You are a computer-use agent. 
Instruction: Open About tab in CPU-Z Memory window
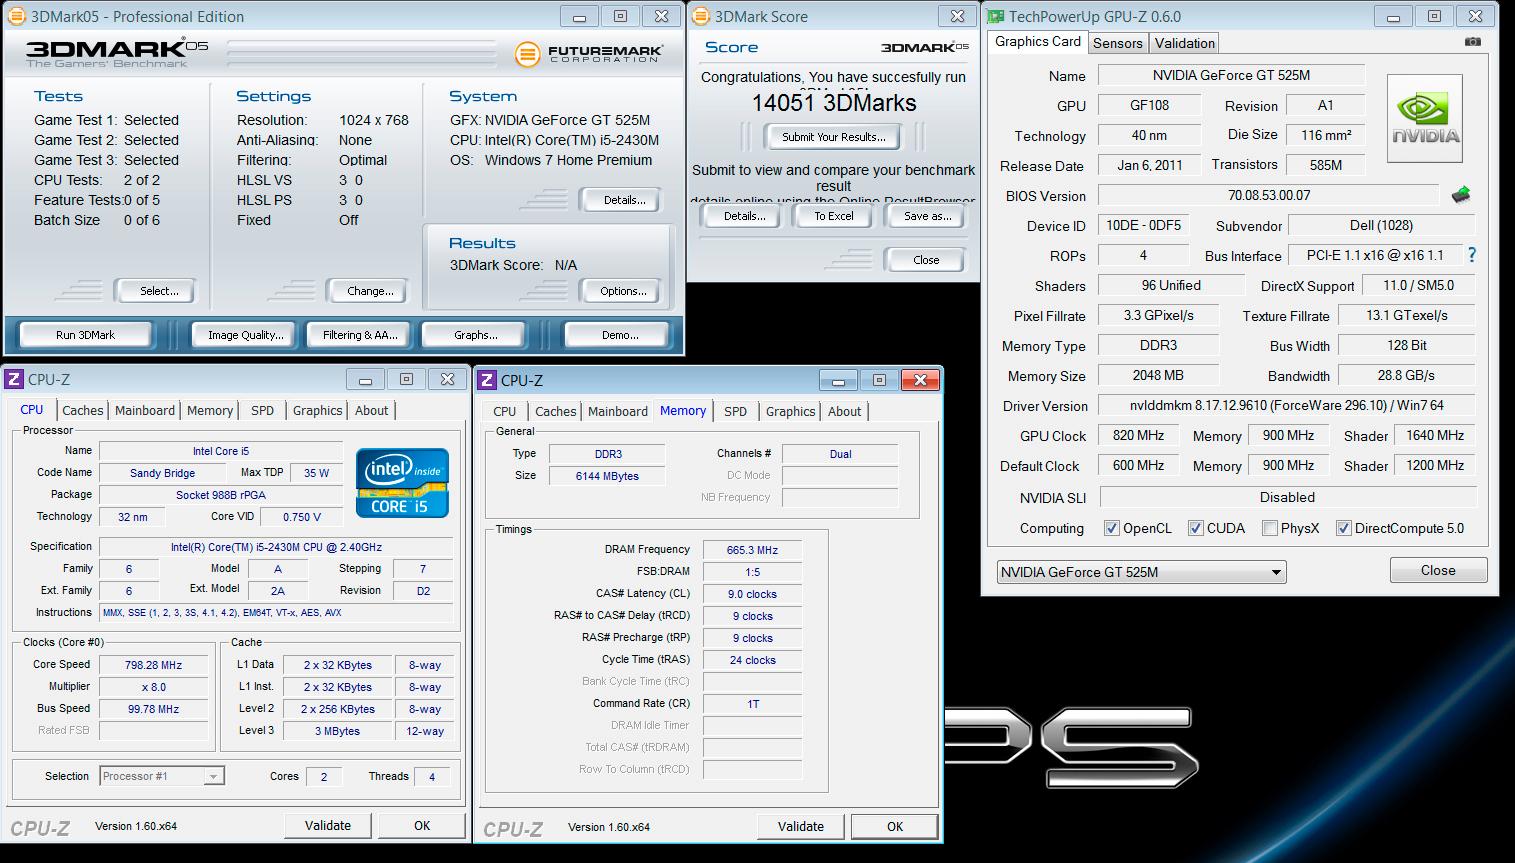(x=844, y=411)
